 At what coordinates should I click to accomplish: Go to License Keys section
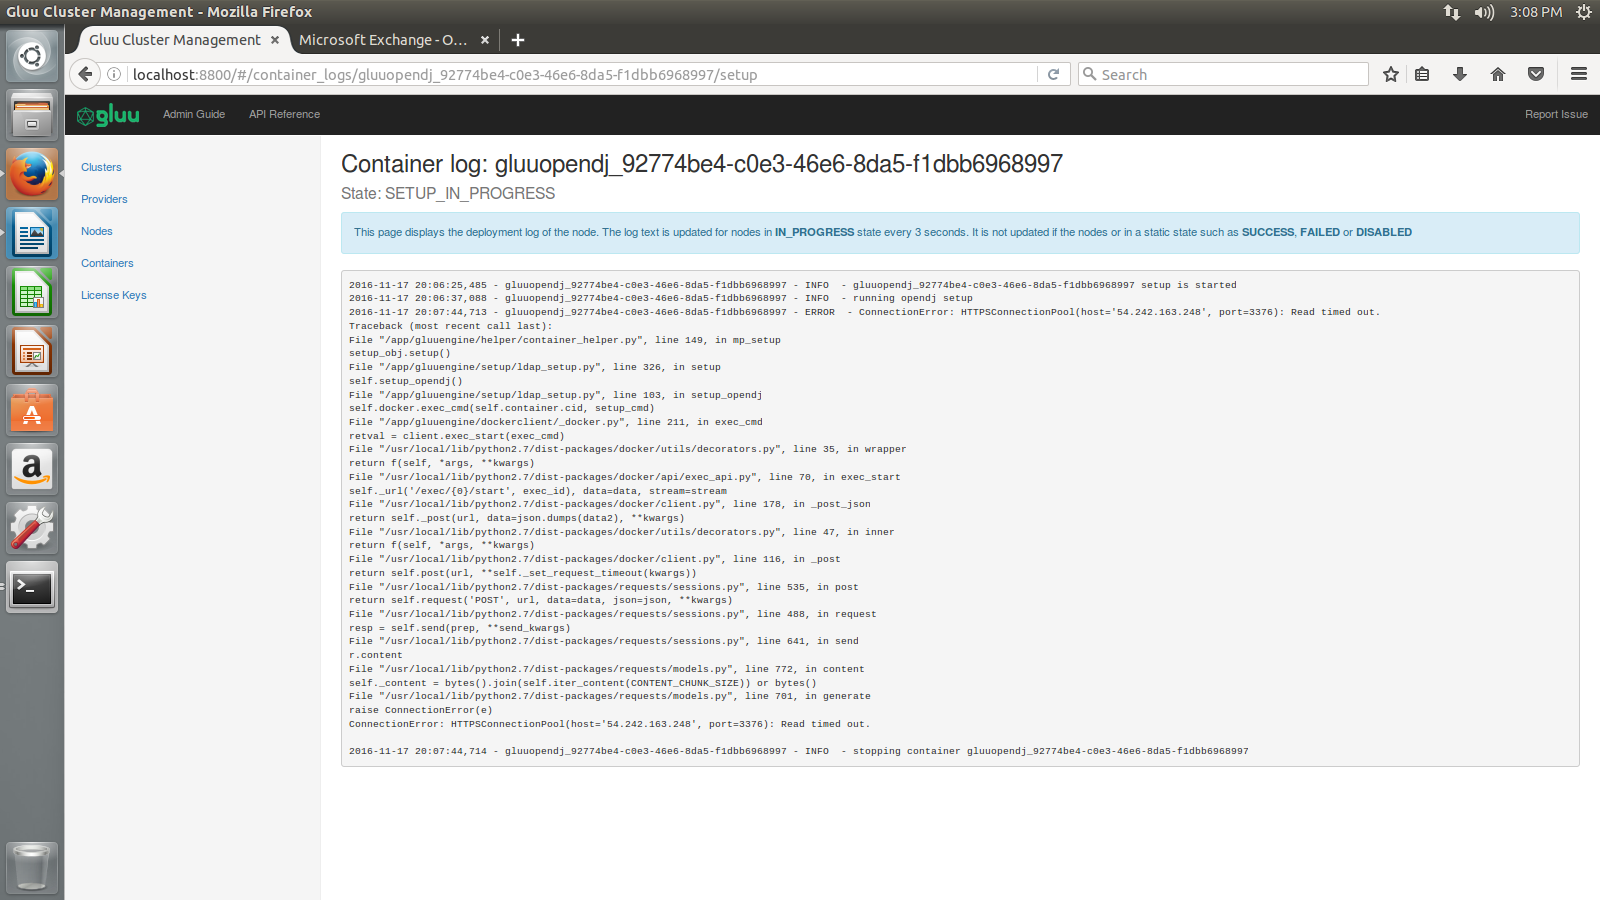(x=114, y=295)
